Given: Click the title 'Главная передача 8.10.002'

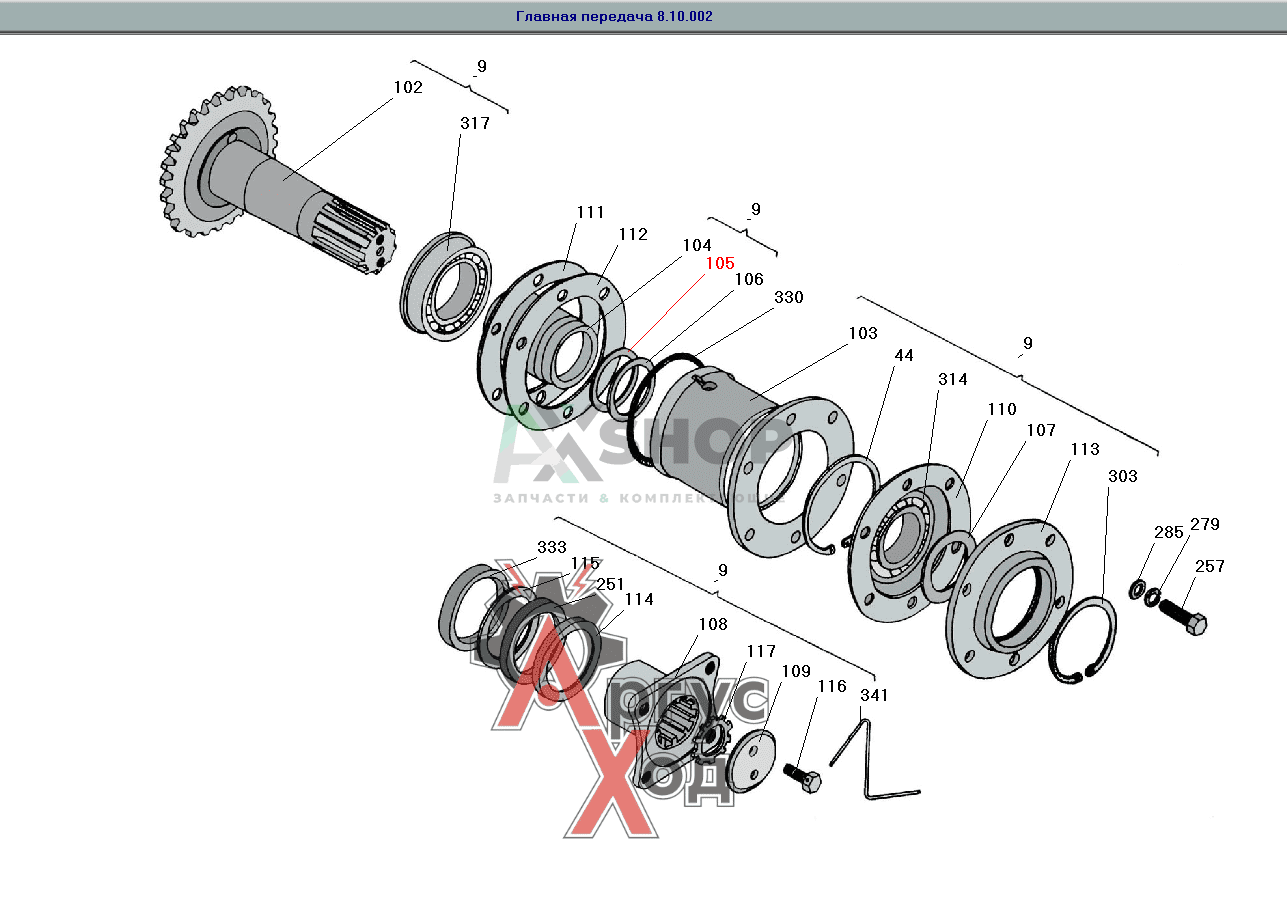Looking at the screenshot, I should [x=614, y=17].
